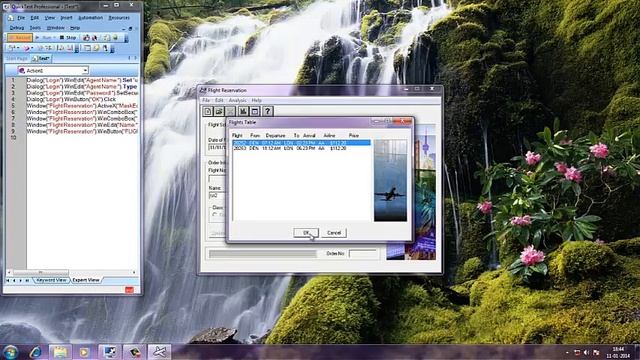Click the first icon dropdown in QuickTest second toolbar
The width and height of the screenshot is (640, 360).
[13, 48]
